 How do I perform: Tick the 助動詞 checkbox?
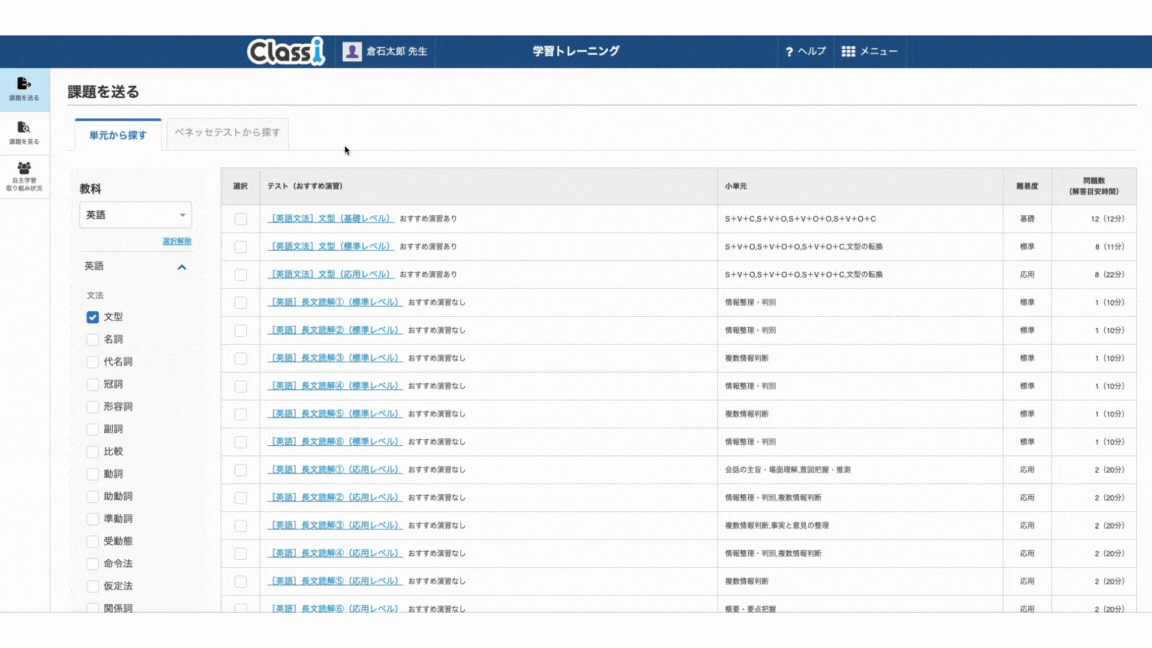(x=93, y=497)
